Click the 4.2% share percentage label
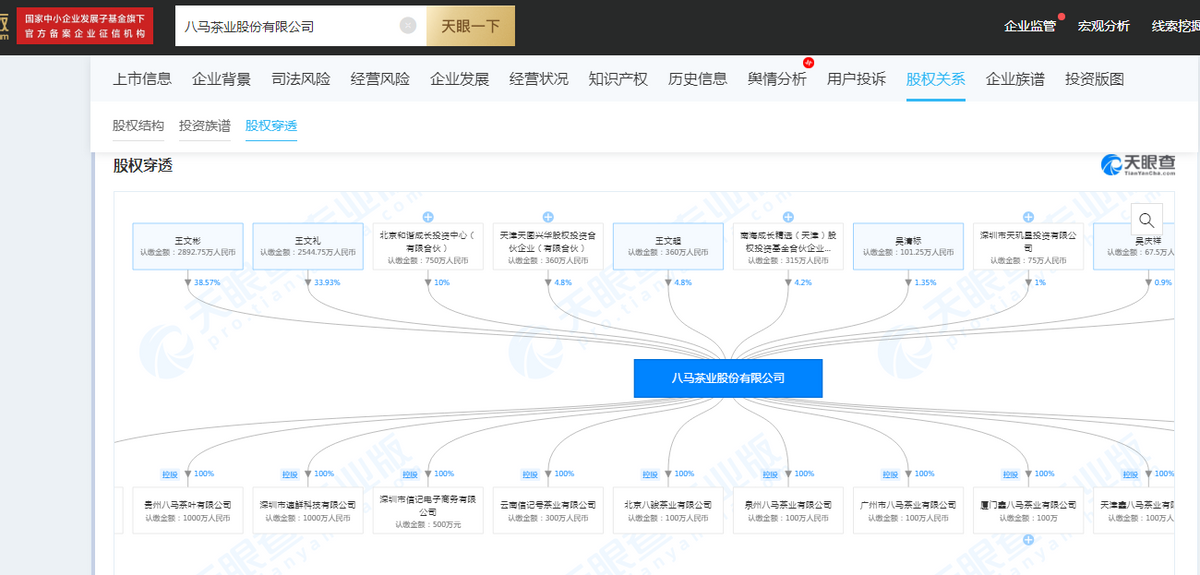Viewport: 1200px width, 575px height. coord(803,283)
